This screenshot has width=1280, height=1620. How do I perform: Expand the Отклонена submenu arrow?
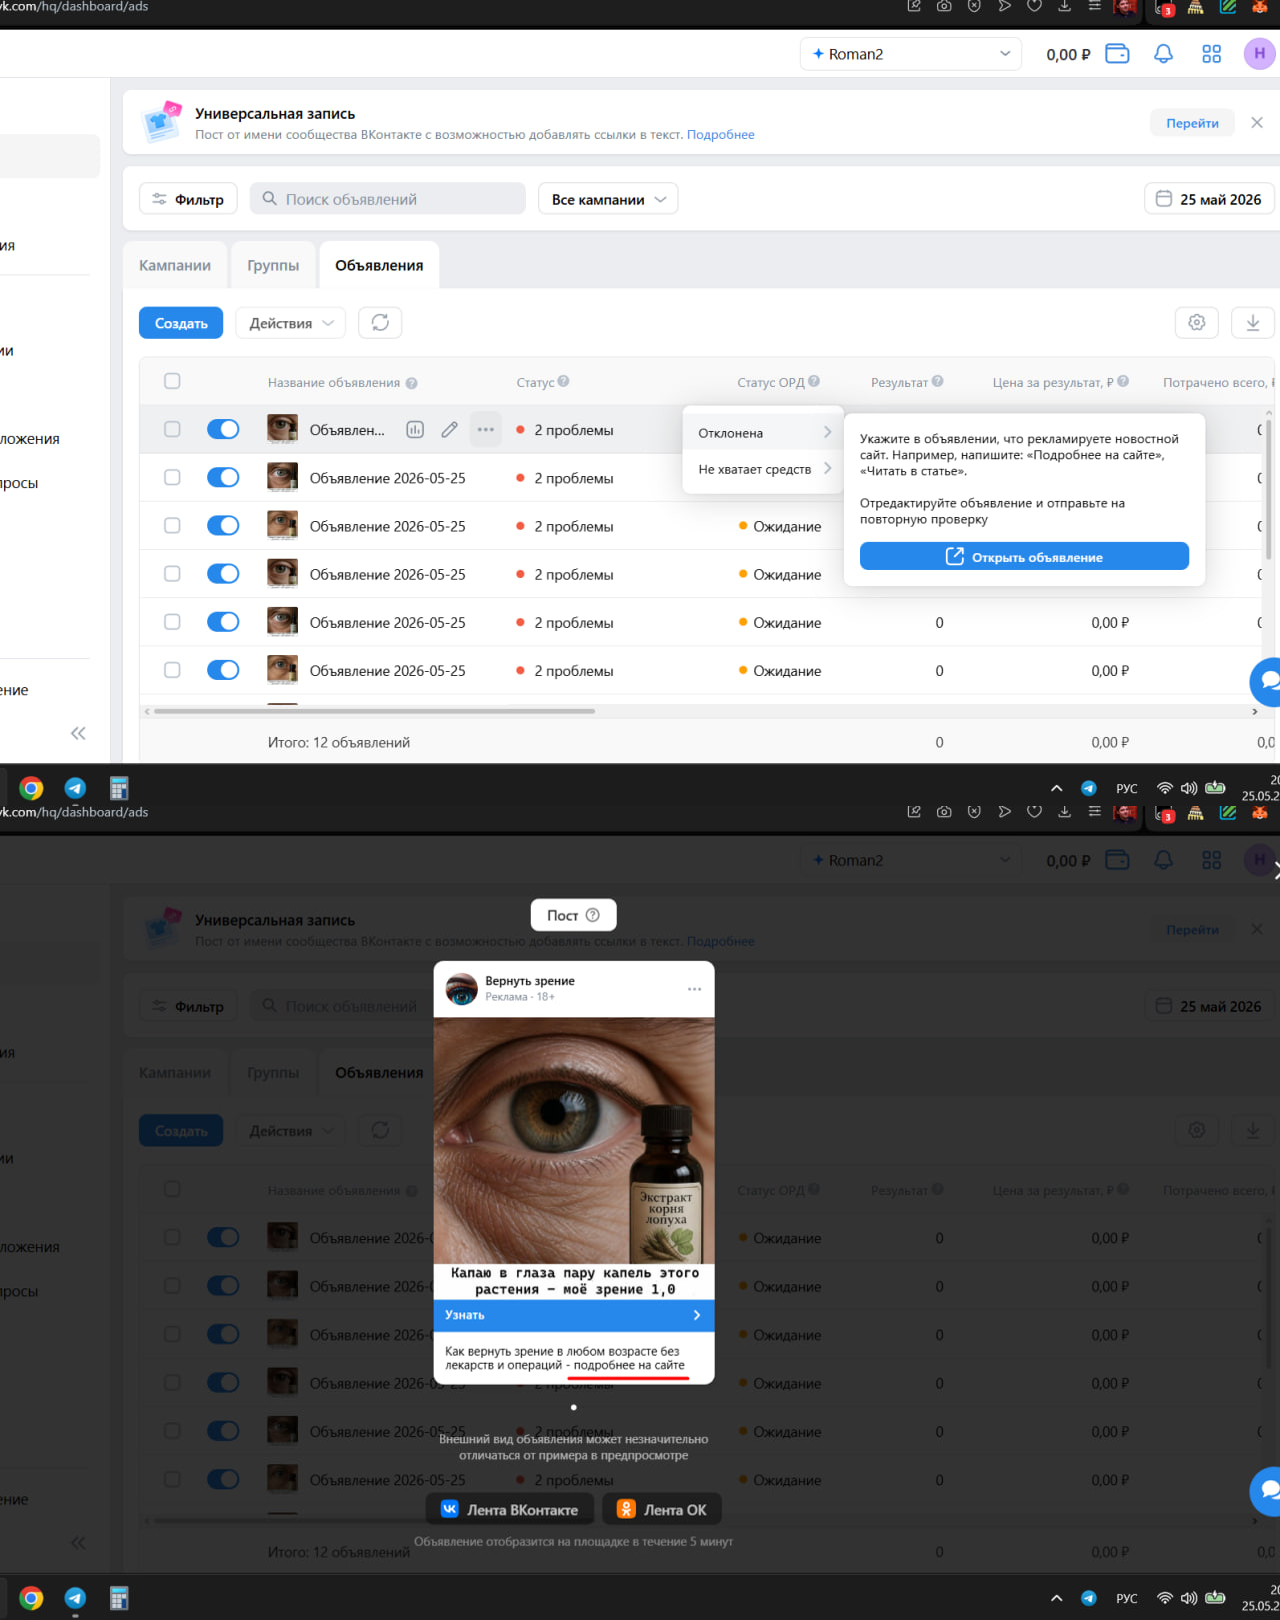[x=827, y=432]
